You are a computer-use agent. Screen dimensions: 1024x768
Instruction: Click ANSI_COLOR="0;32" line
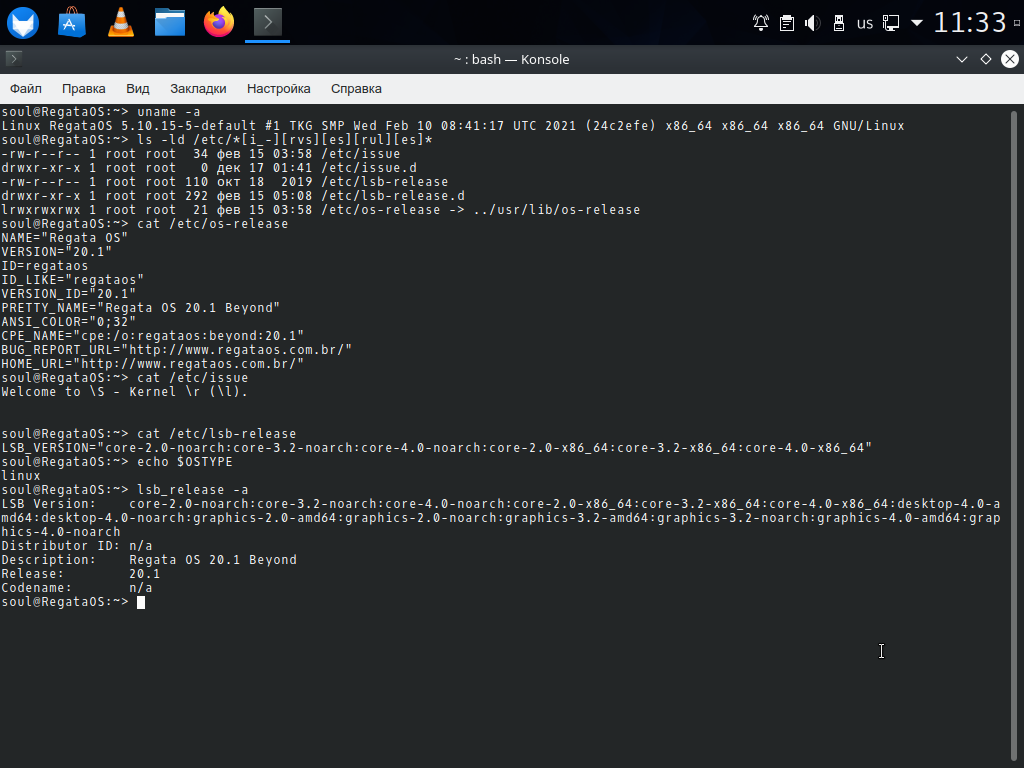tap(69, 322)
